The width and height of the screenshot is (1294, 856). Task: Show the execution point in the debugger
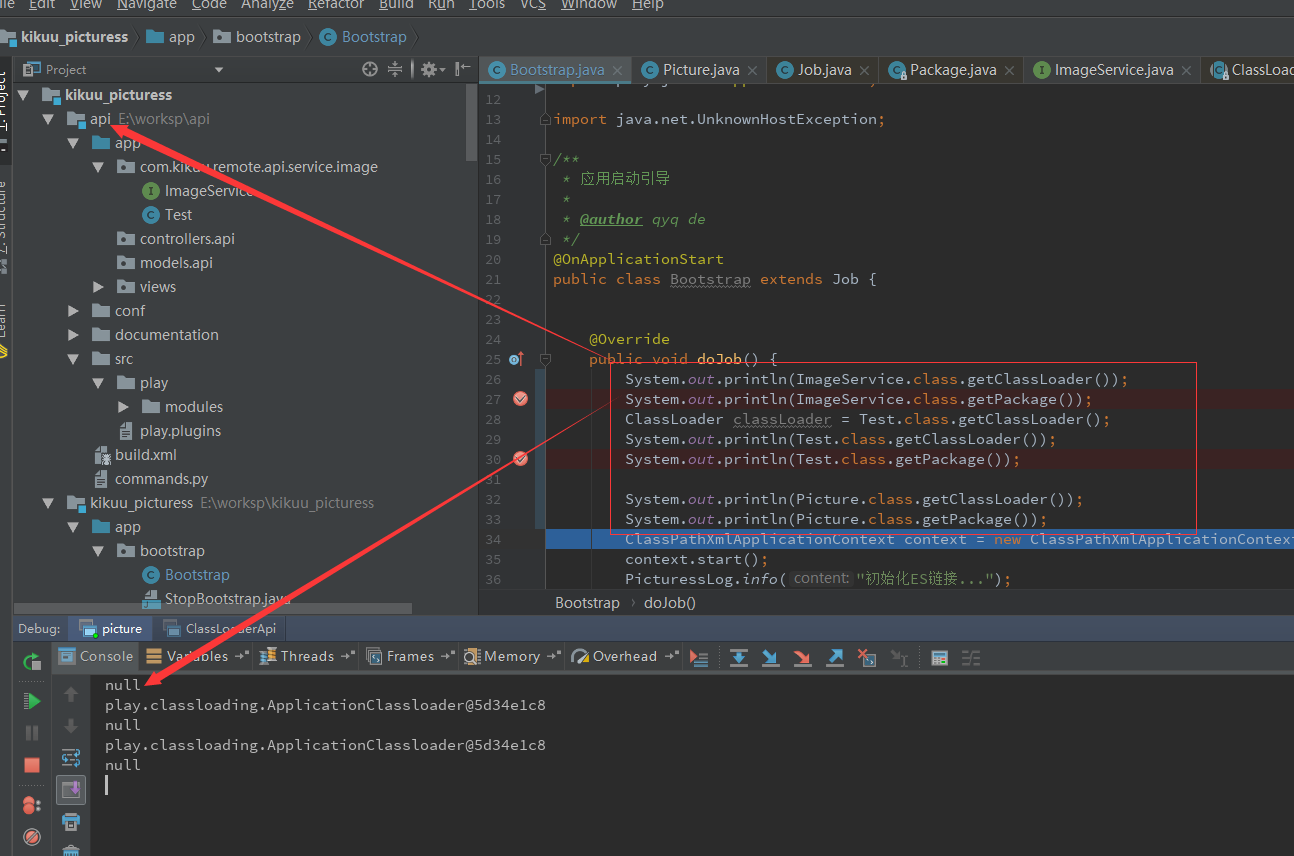[699, 657]
